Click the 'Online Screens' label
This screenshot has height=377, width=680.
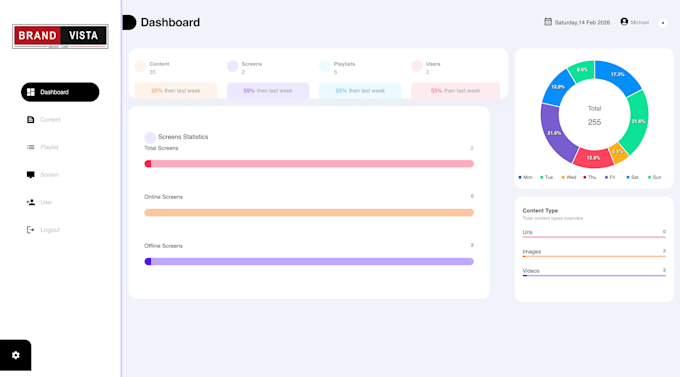163,197
